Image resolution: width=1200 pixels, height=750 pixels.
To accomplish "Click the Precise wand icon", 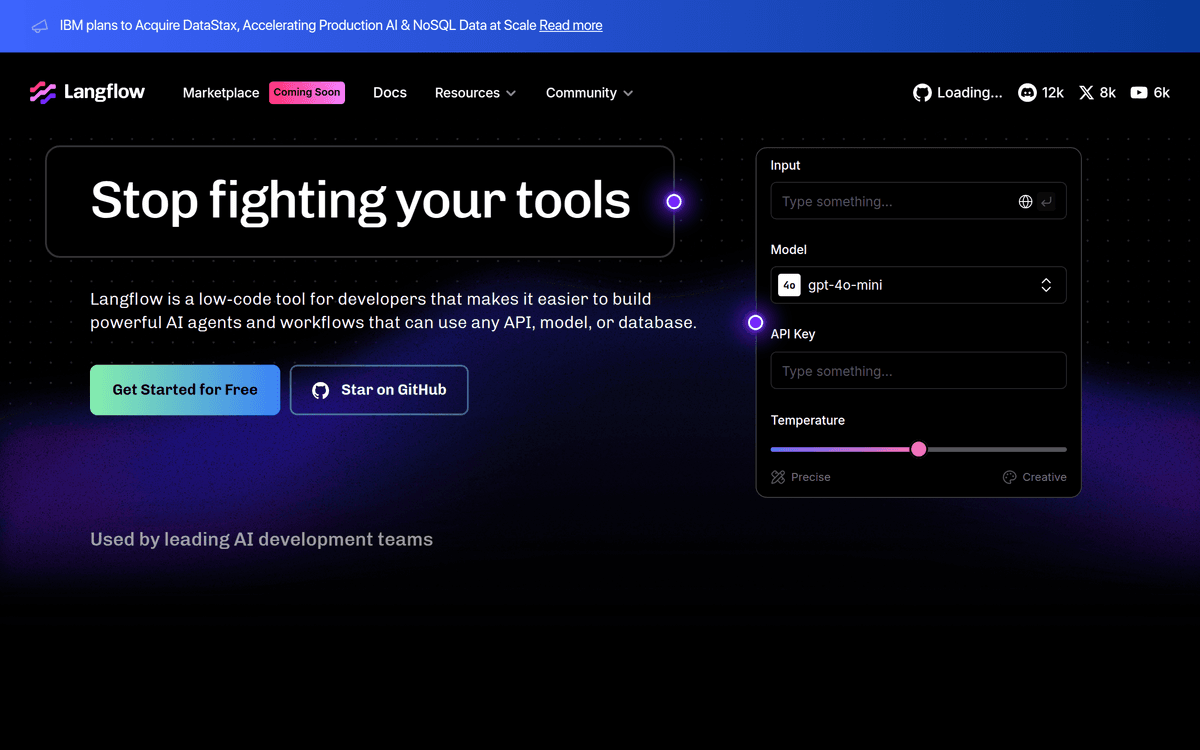I will point(778,478).
